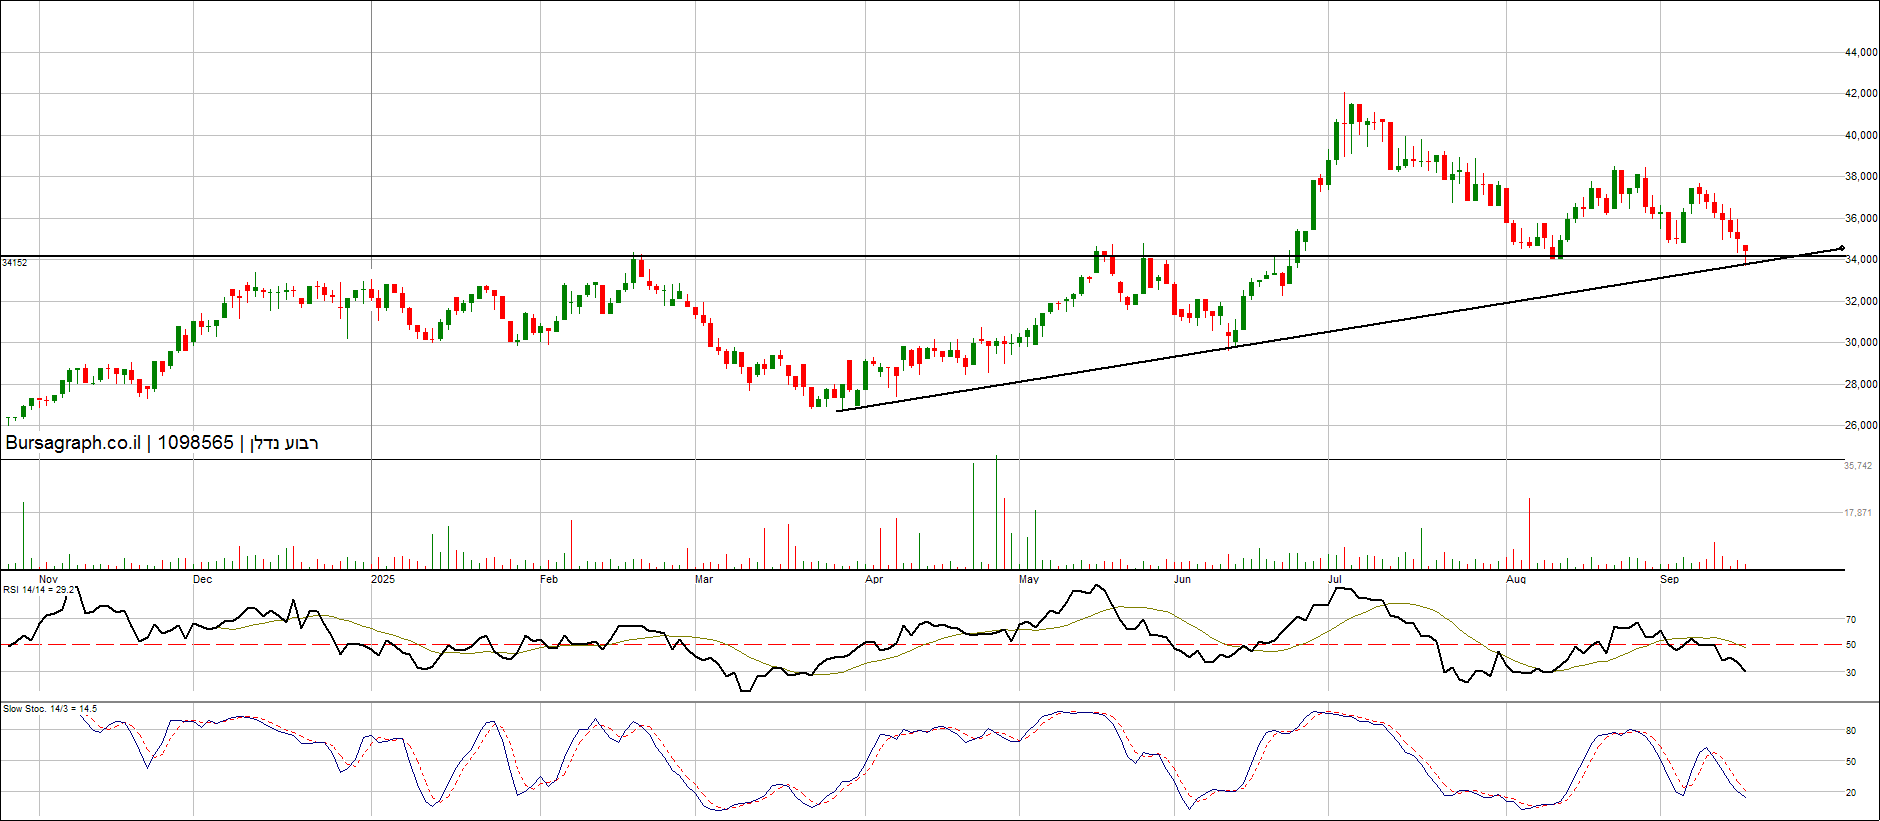Viewport: 1880px width, 821px height.
Task: Click the Hebrew stock name רבוע נדלן
Action: [284, 443]
